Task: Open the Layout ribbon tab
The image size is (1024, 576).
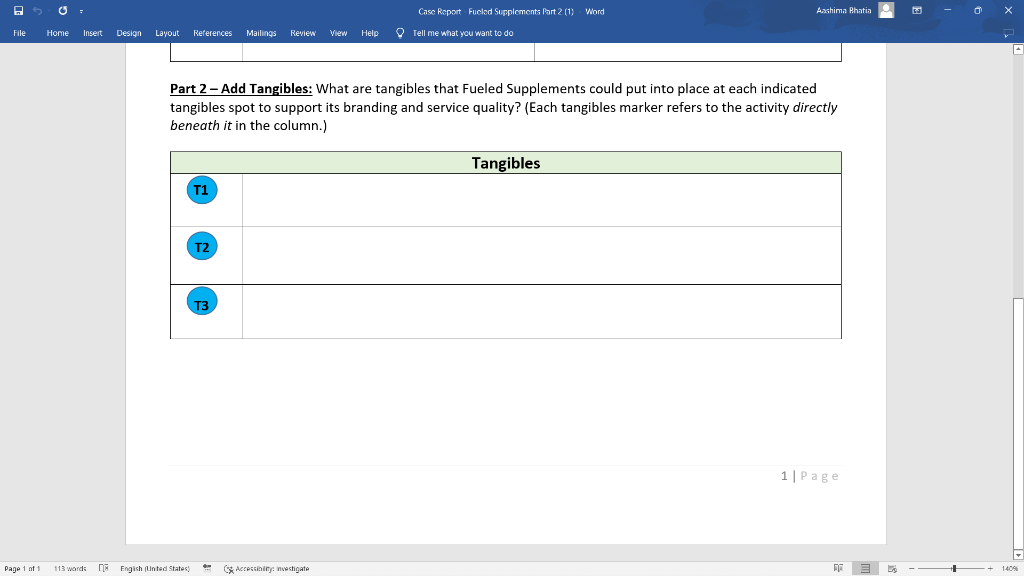Action: coord(167,33)
